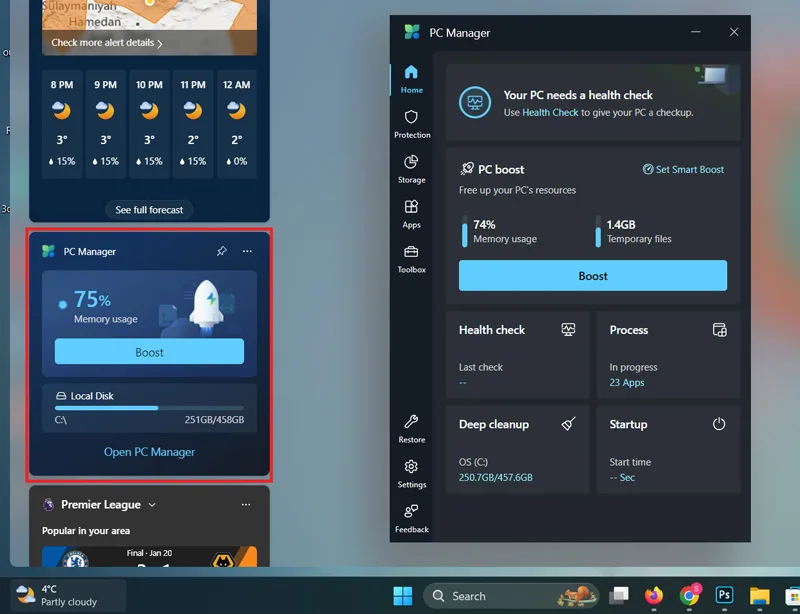This screenshot has height=614, width=800.
Task: Click the 250.7GB/457.6GB storage value
Action: point(495,477)
